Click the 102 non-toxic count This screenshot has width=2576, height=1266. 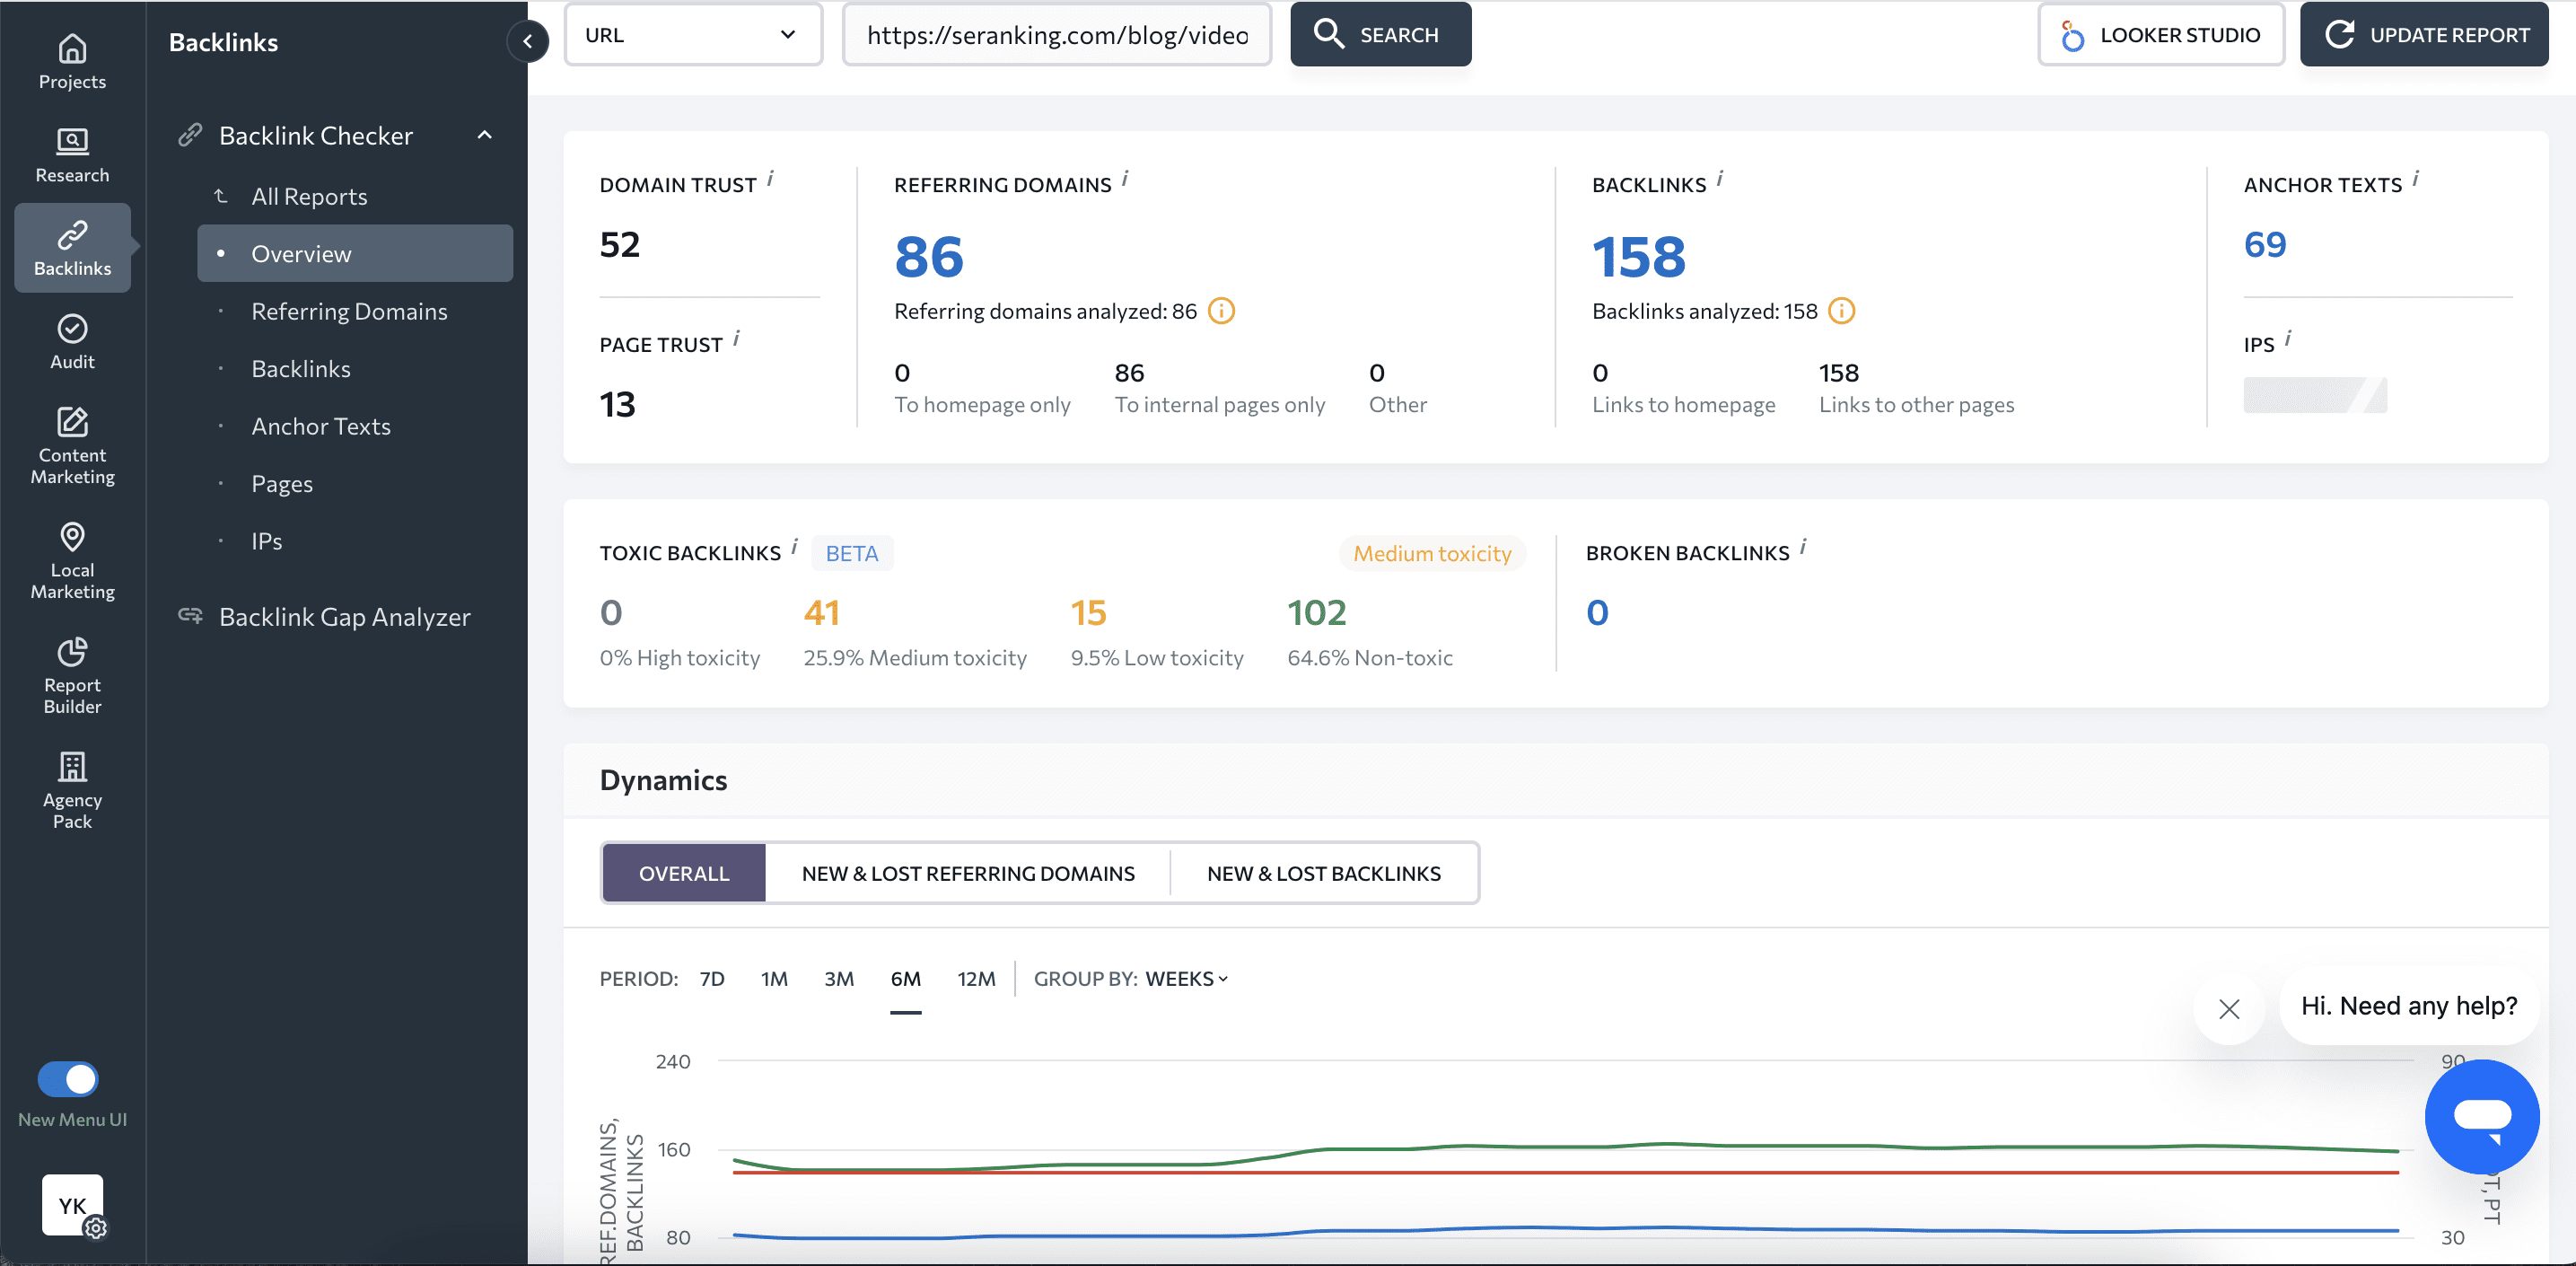coord(1317,612)
